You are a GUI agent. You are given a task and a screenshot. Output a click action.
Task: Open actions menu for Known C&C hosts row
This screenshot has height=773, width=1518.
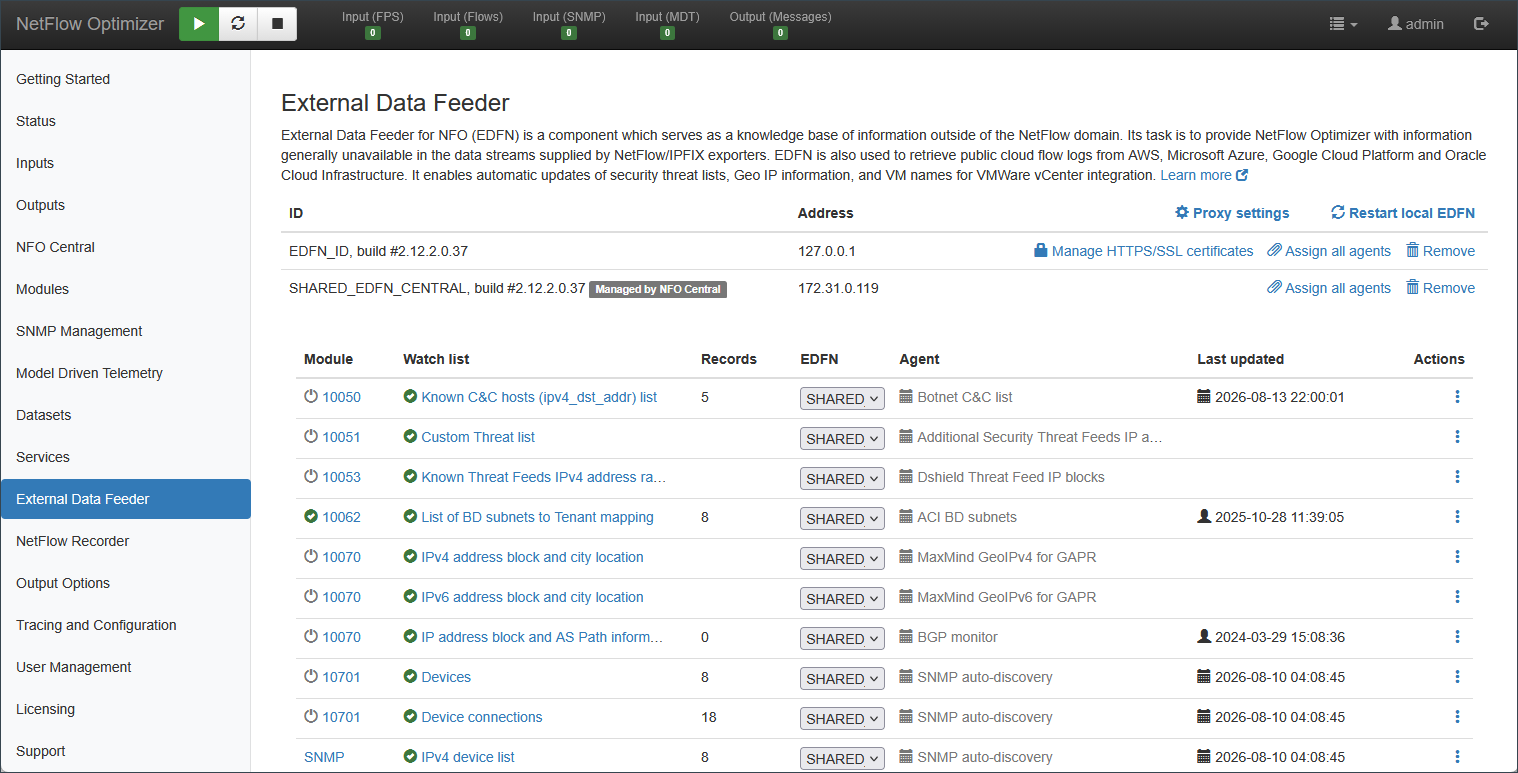point(1457,397)
